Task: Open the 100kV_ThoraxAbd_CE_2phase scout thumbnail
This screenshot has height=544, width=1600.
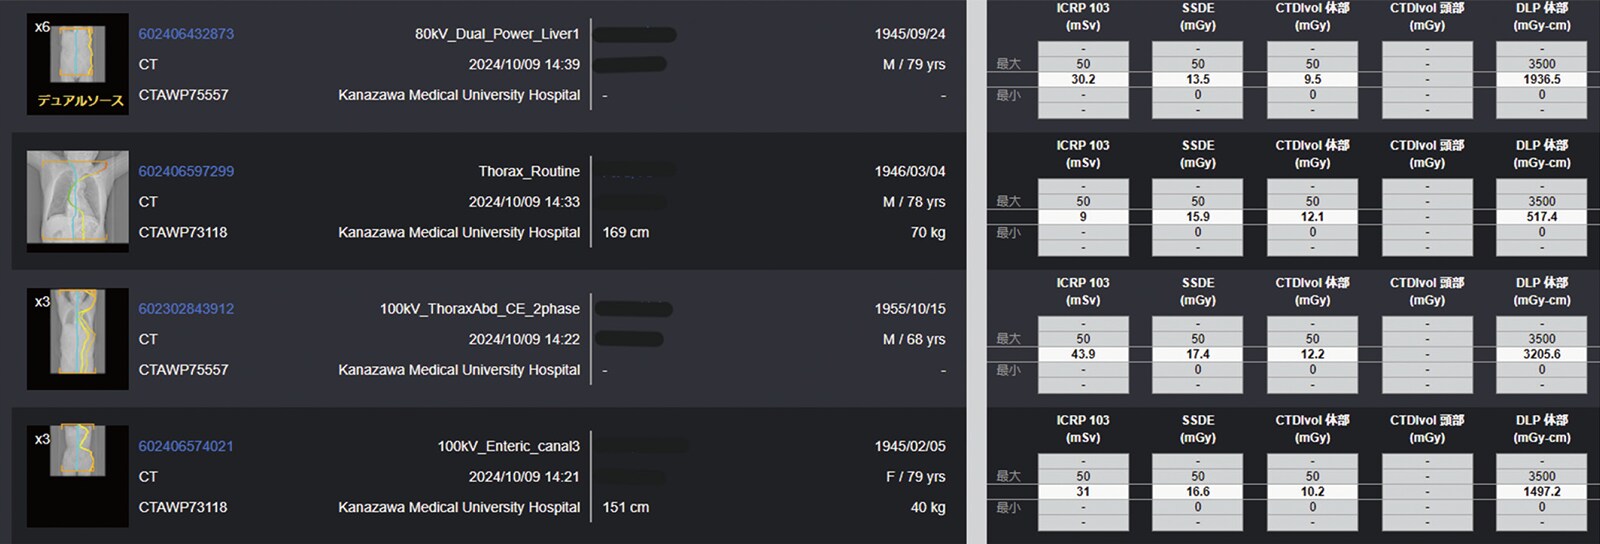Action: (77, 338)
